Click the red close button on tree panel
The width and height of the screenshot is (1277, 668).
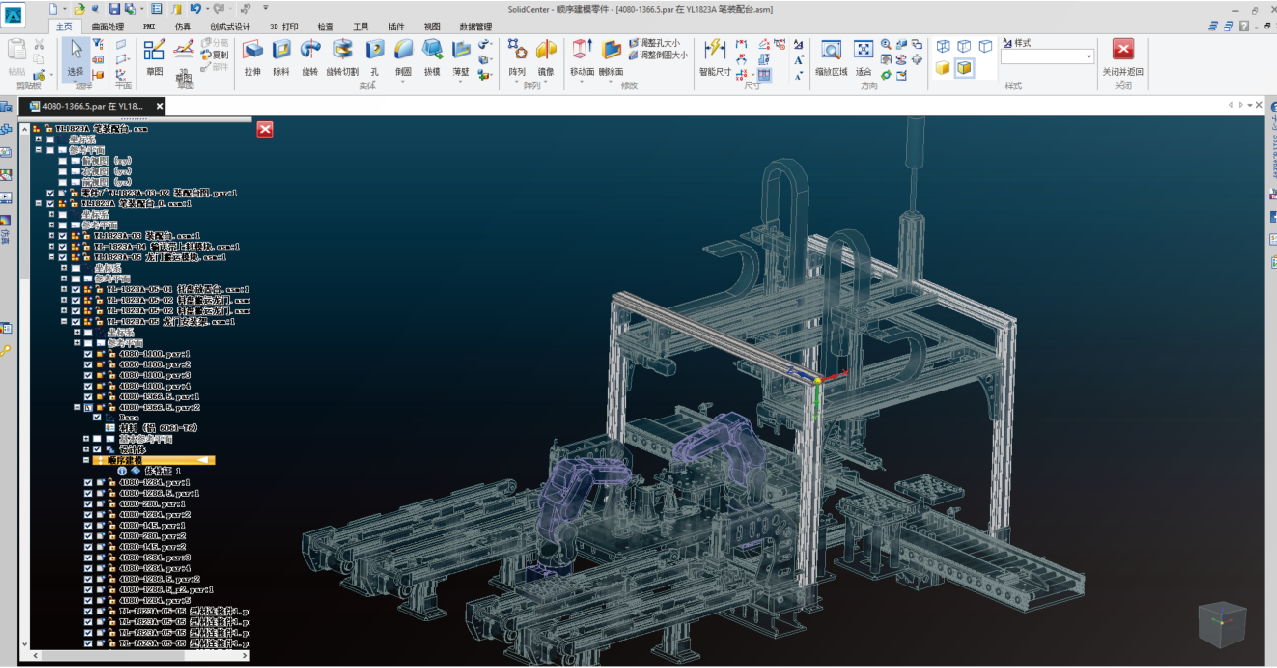(x=265, y=129)
